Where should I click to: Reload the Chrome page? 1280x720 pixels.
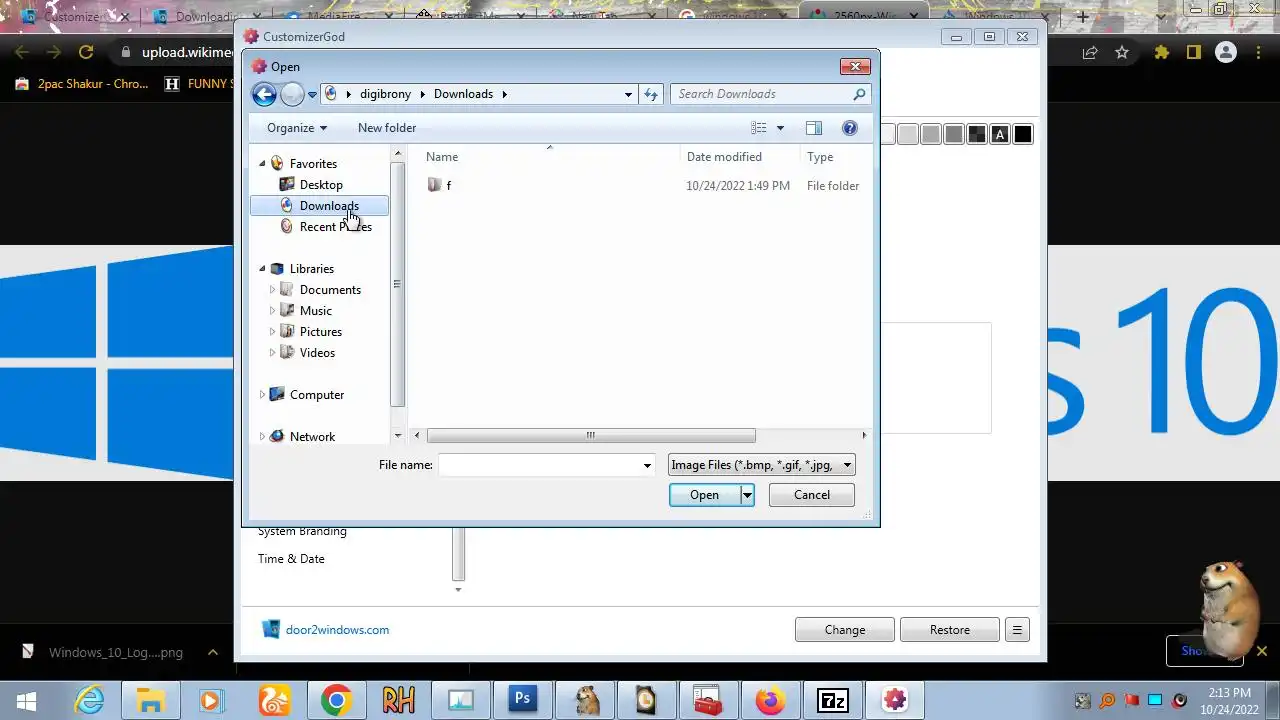(86, 52)
